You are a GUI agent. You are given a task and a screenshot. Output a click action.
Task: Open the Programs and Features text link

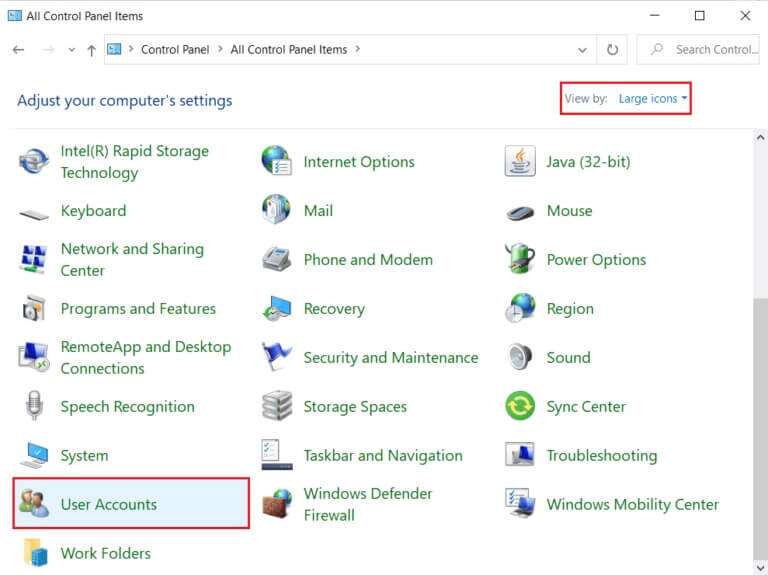pos(138,309)
